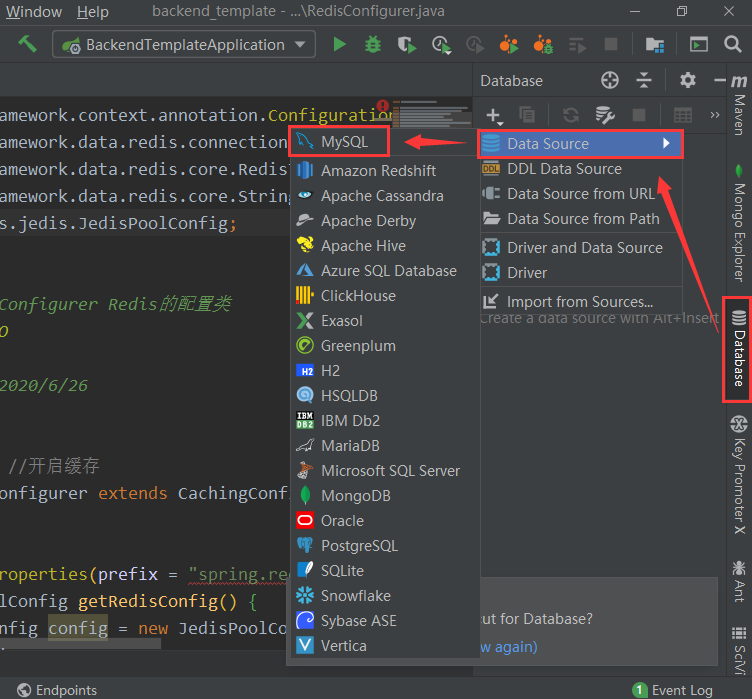Select DDL Data Source option
The height and width of the screenshot is (699, 752).
pos(580,169)
